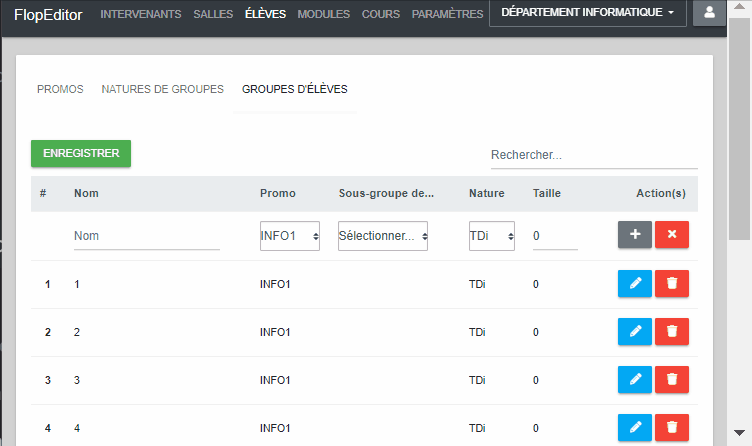Click Sous-groupe de... column header

386,193
